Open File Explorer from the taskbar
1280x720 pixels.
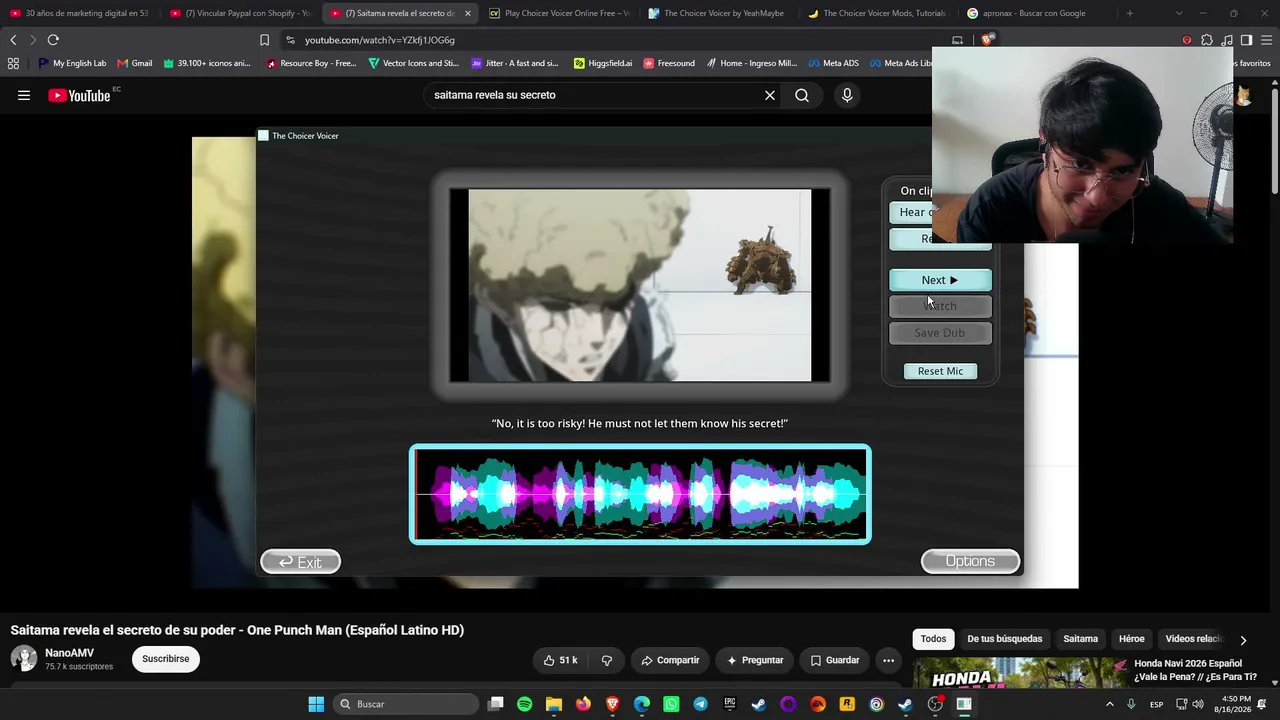(x=554, y=704)
